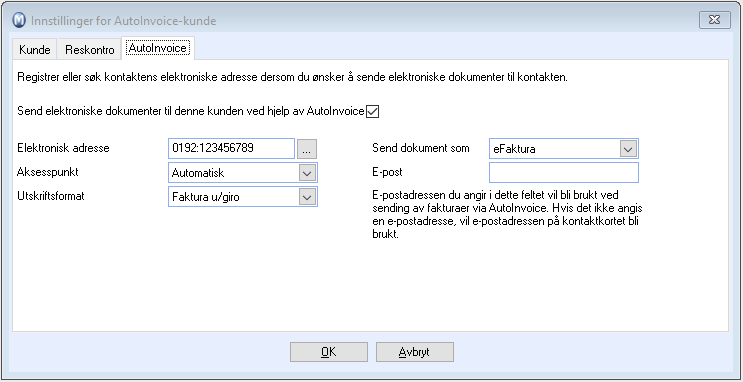Close the AutoInvoice settings dialog

pos(715,20)
